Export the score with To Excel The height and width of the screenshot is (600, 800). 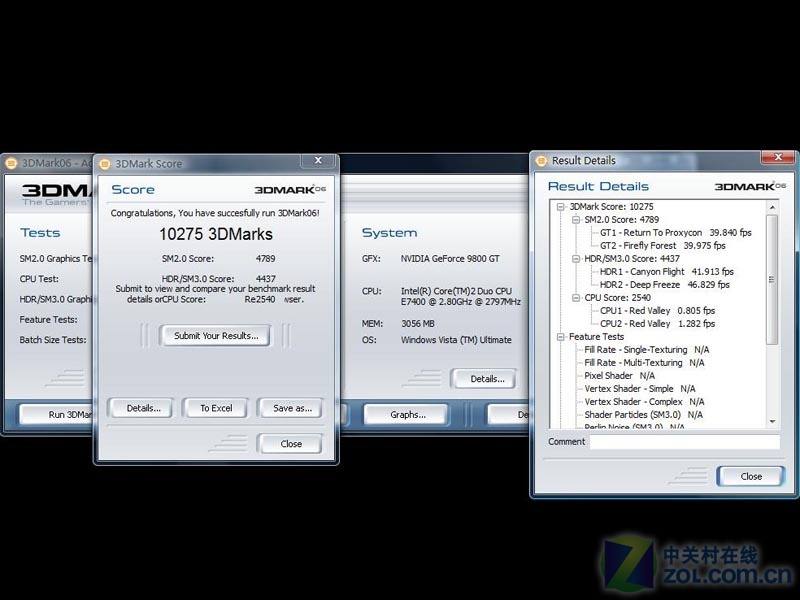click(215, 408)
